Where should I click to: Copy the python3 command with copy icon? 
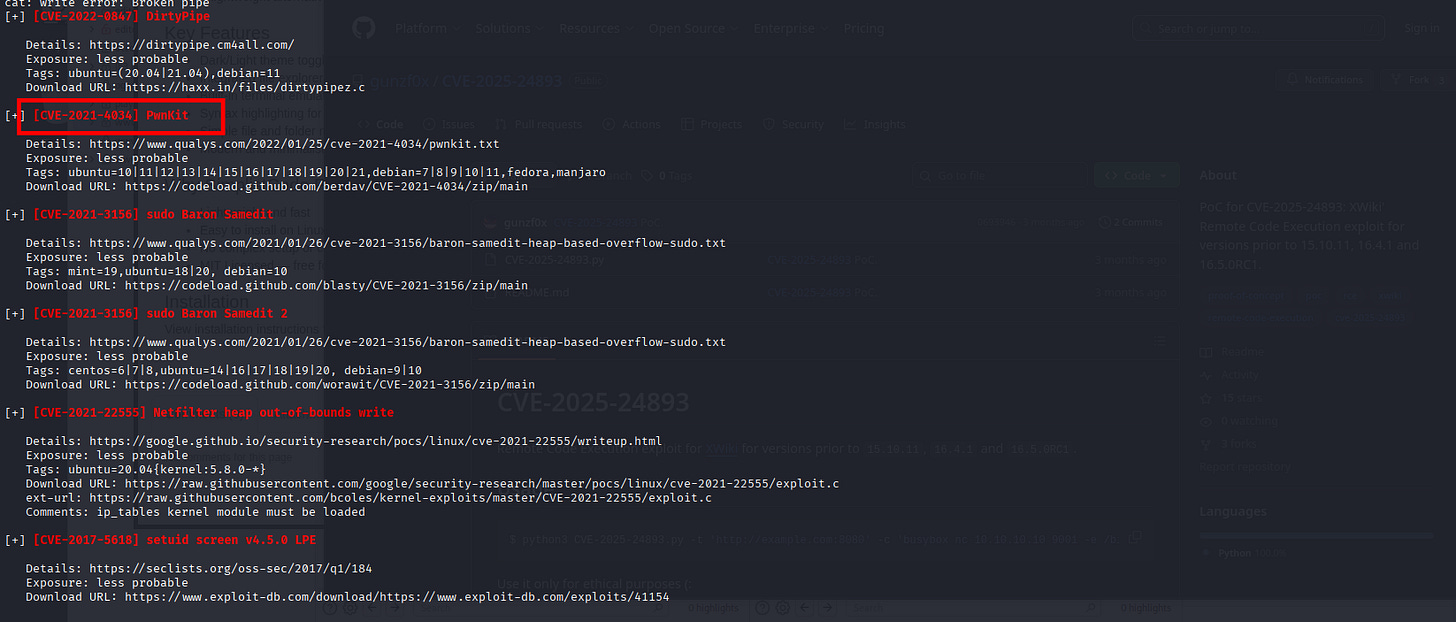1135,539
